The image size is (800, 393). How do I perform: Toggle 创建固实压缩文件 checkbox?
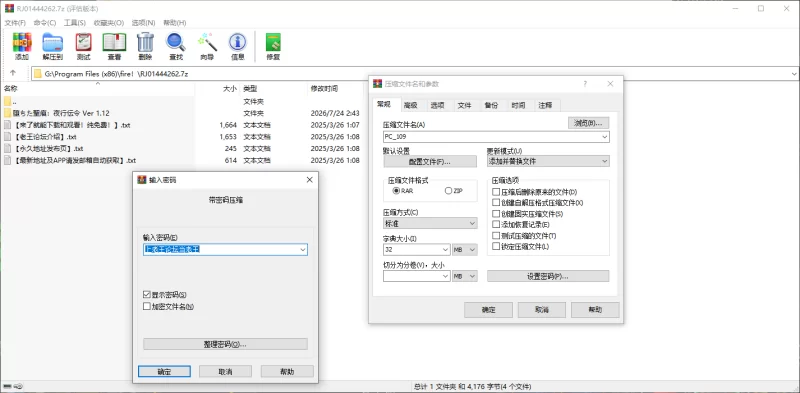tap(496, 214)
